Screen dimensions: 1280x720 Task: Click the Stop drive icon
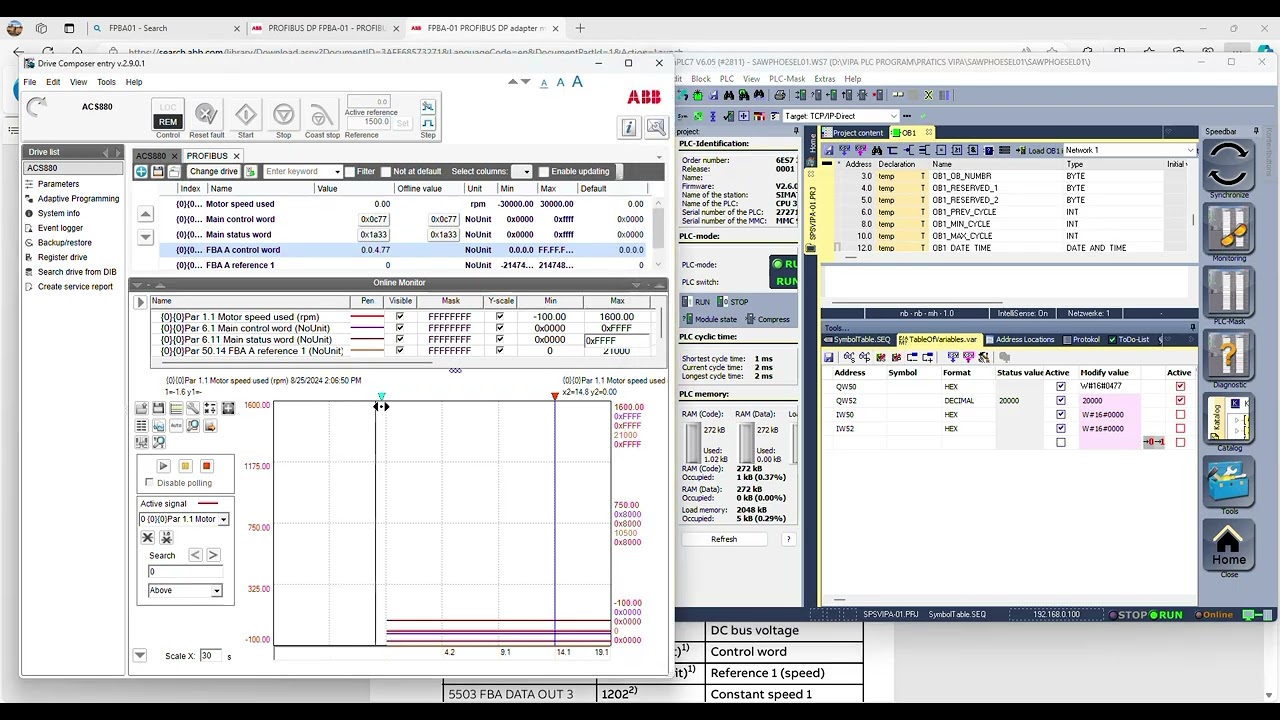point(284,114)
